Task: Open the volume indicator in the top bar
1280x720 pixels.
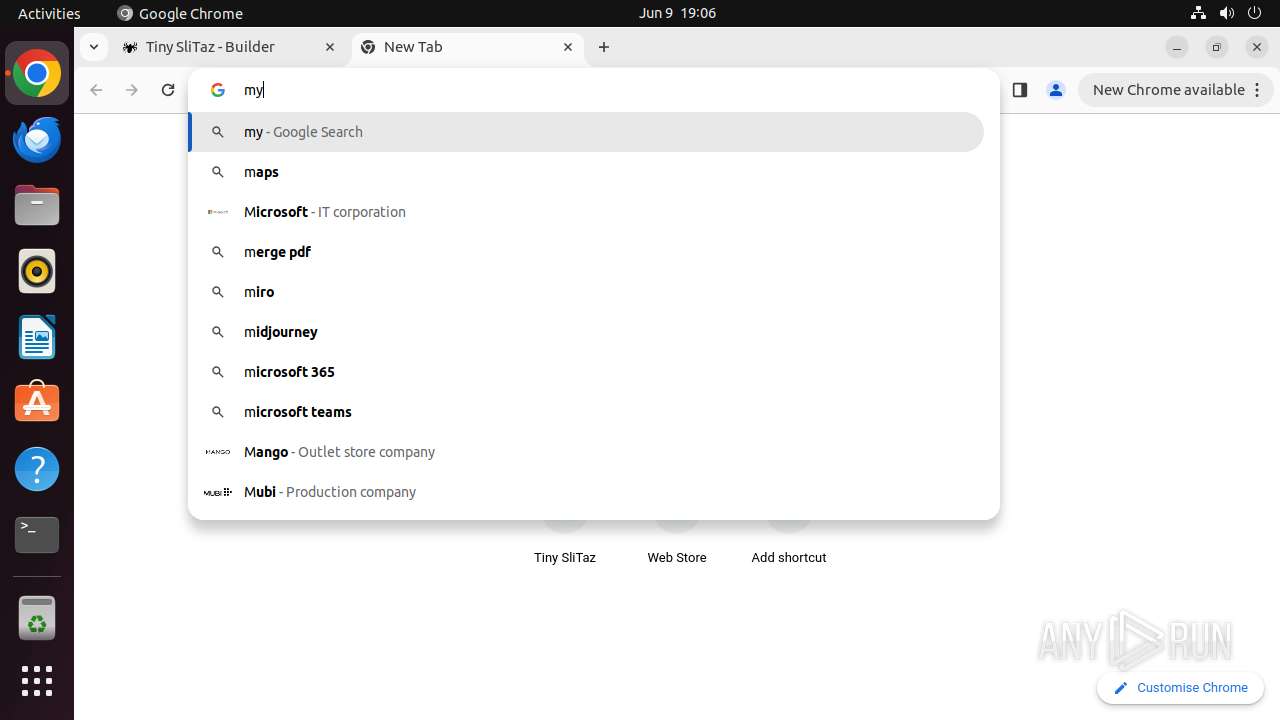Action: point(1226,13)
